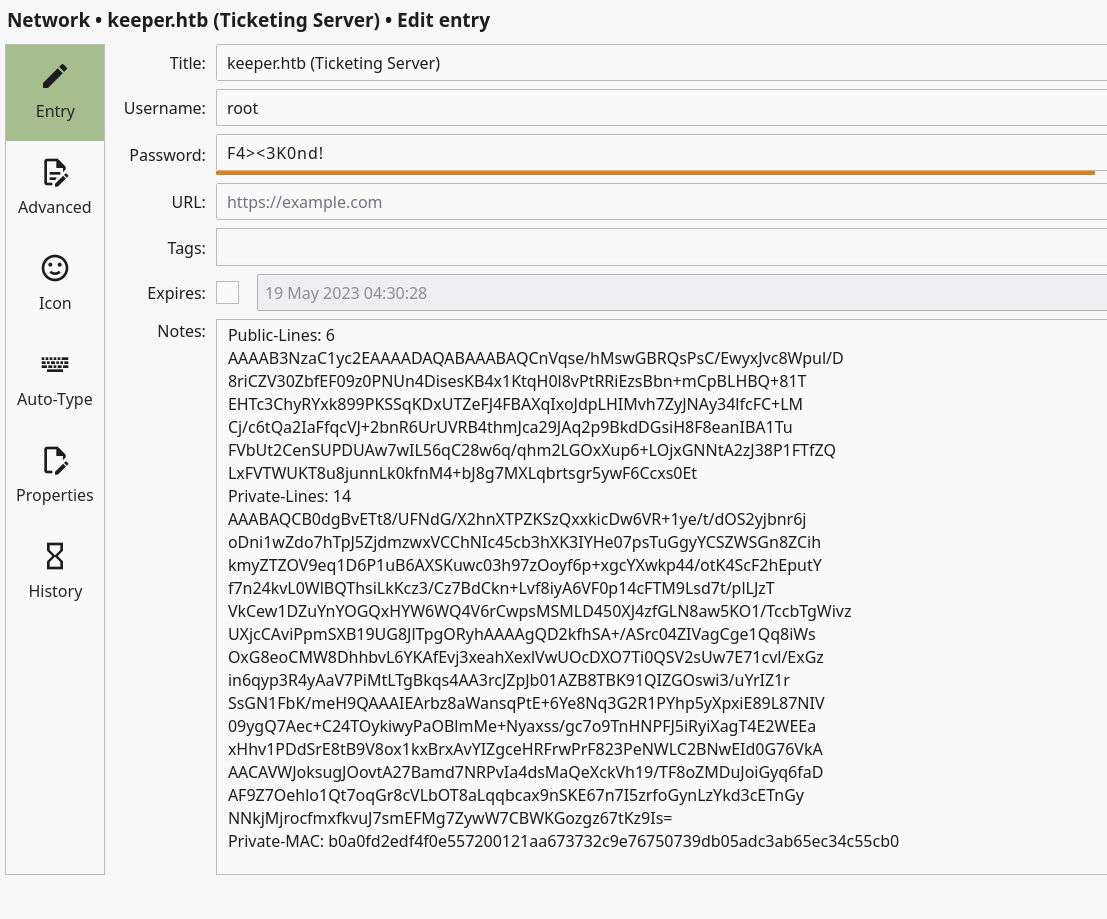Open the Icon smiley section
This screenshot has width=1107, height=919.
[55, 268]
